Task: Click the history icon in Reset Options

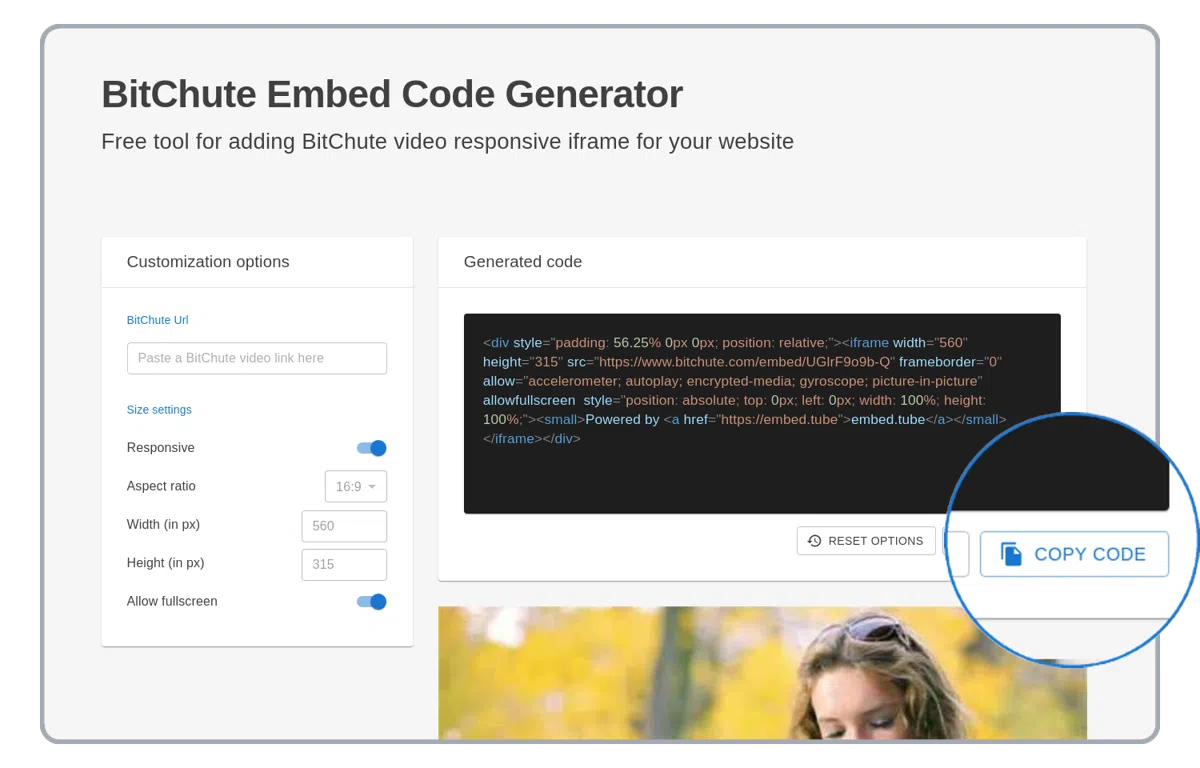Action: click(814, 541)
